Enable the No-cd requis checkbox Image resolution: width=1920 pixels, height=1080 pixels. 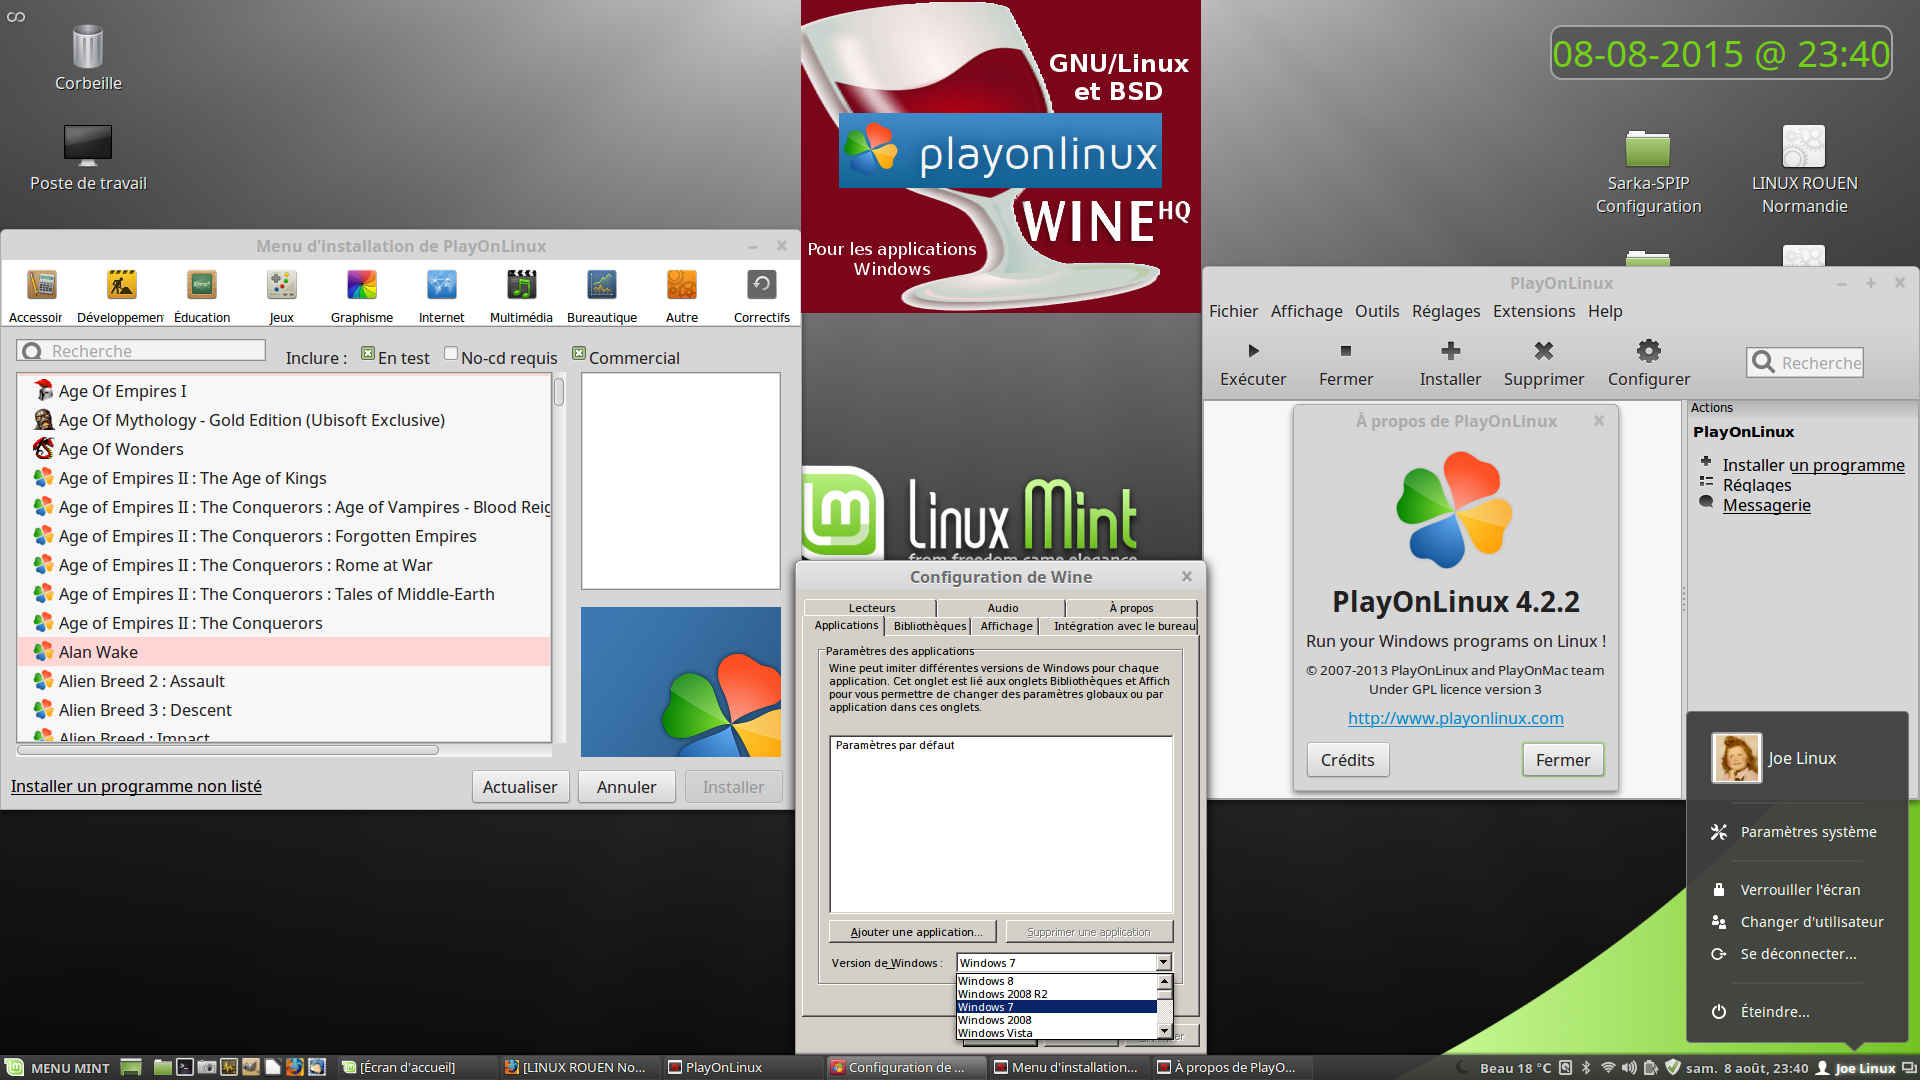pyautogui.click(x=451, y=354)
